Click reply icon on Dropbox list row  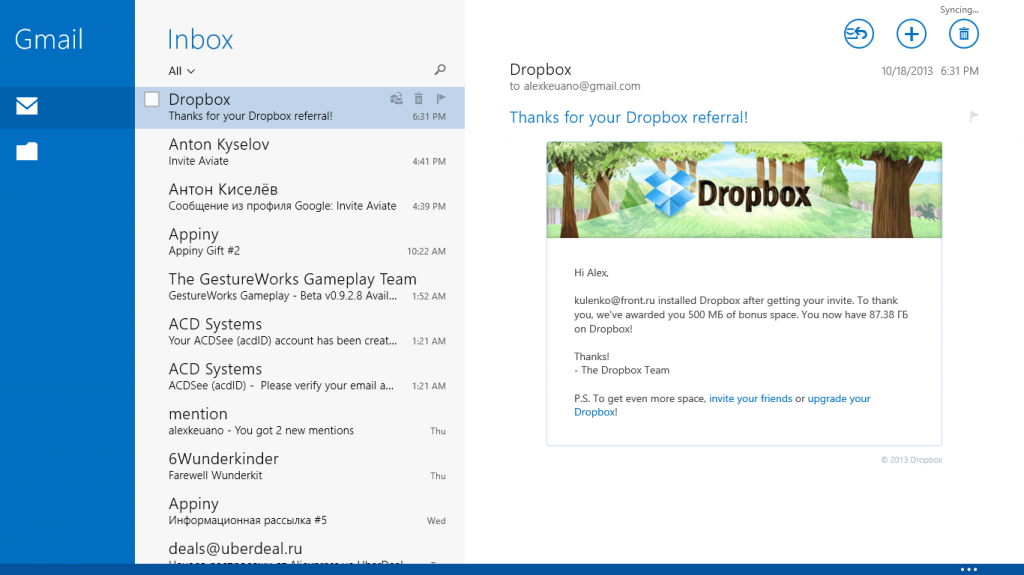coord(396,99)
